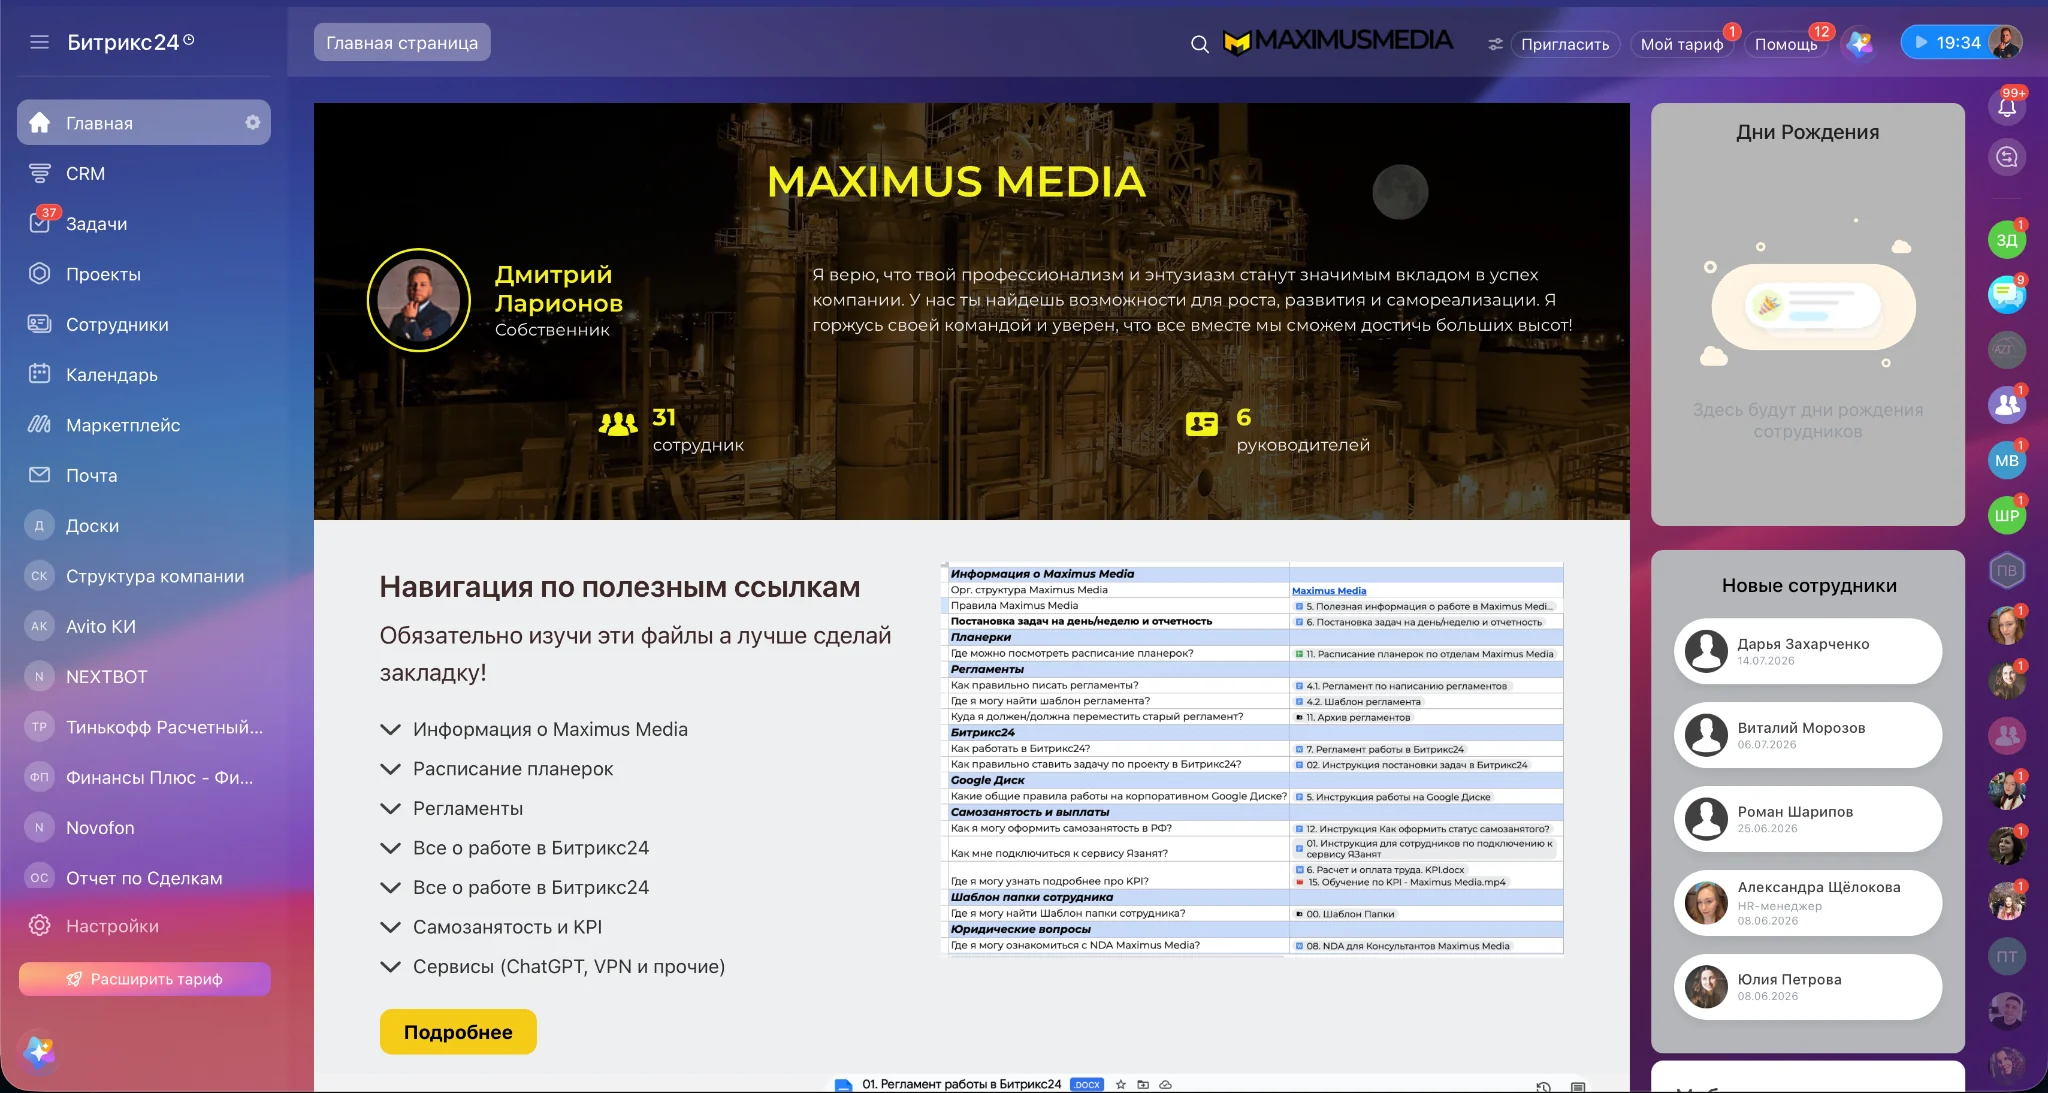Click the Пригласить button
This screenshot has height=1093, width=2048.
click(1565, 44)
